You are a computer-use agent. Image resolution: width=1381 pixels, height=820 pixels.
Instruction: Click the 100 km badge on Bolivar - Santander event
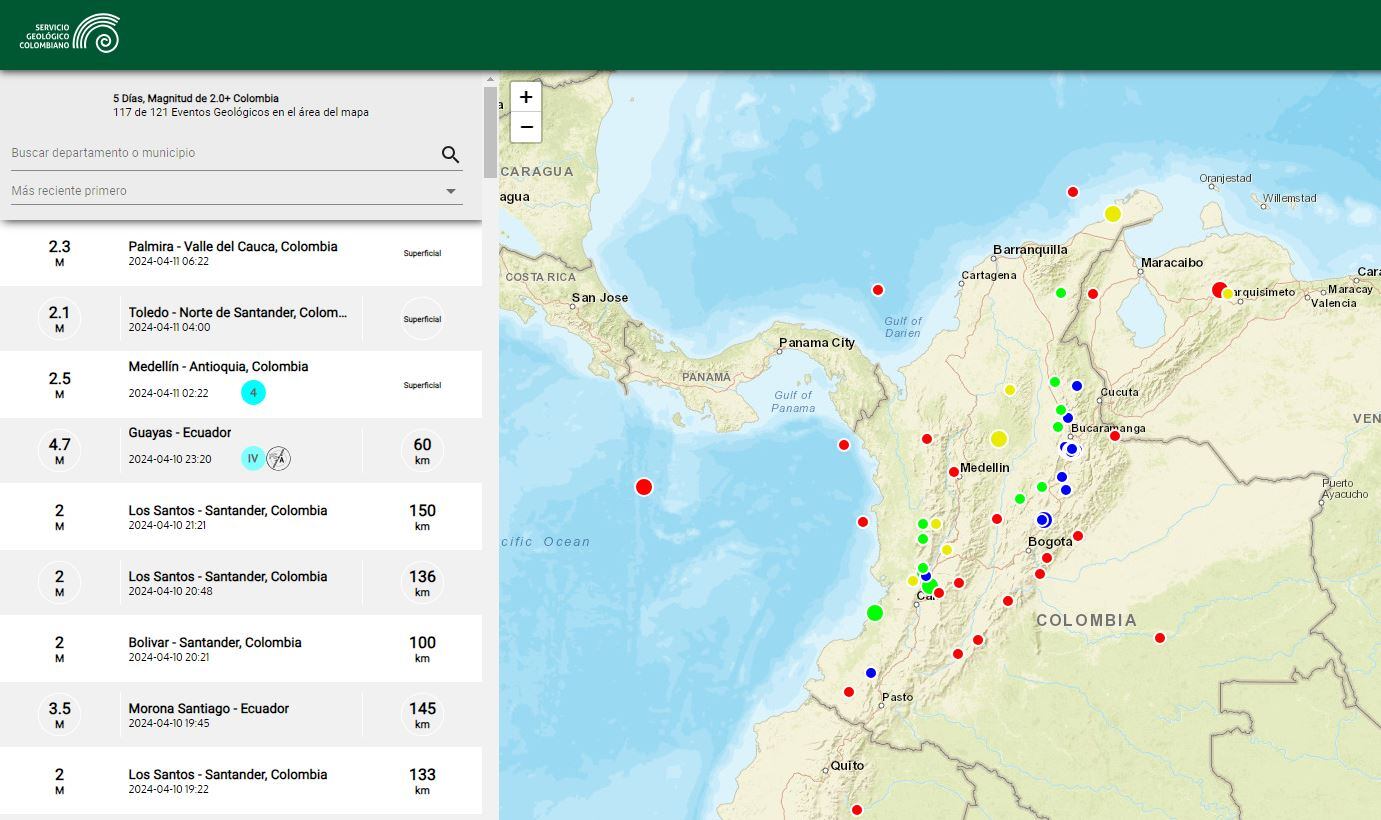click(422, 648)
